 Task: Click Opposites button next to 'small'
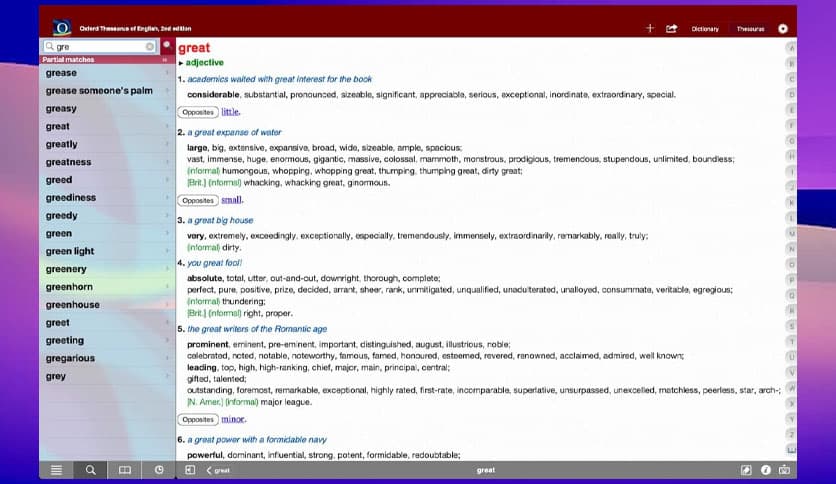tap(198, 200)
